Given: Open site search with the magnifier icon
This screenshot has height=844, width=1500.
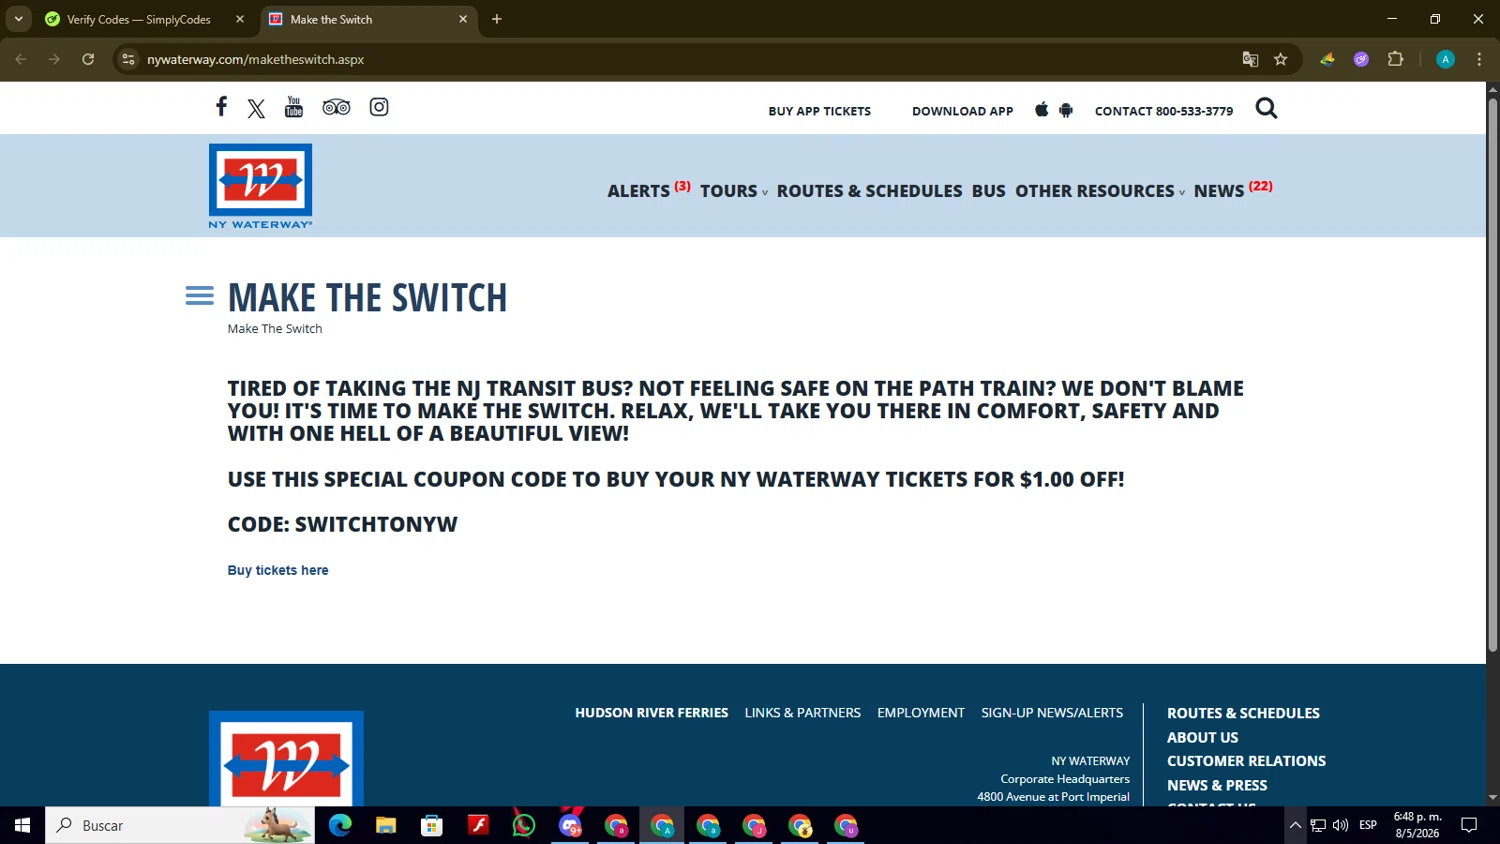Looking at the screenshot, I should tap(1266, 108).
